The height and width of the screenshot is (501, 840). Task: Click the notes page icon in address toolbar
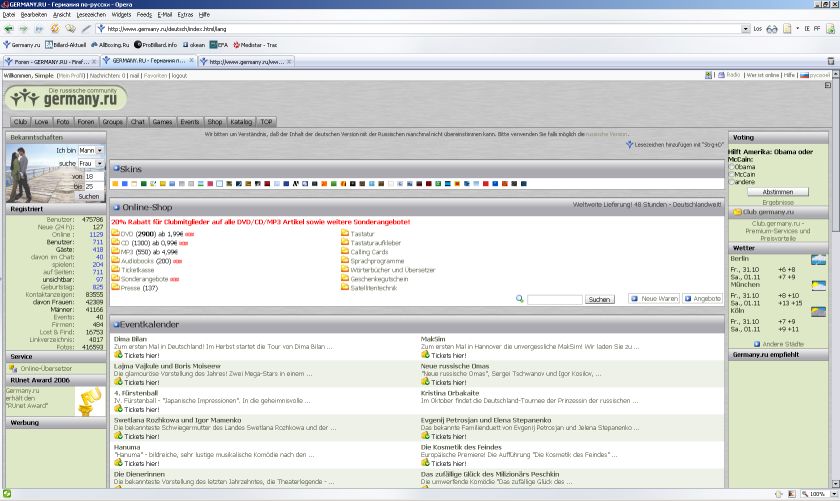787,29
